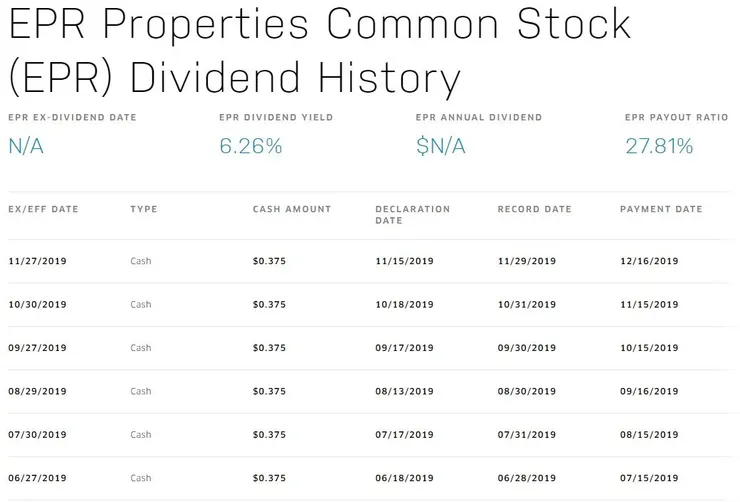Screen dimensions: 740x502
Task: Click the Ex/Eff Date column header
Action: point(43,210)
